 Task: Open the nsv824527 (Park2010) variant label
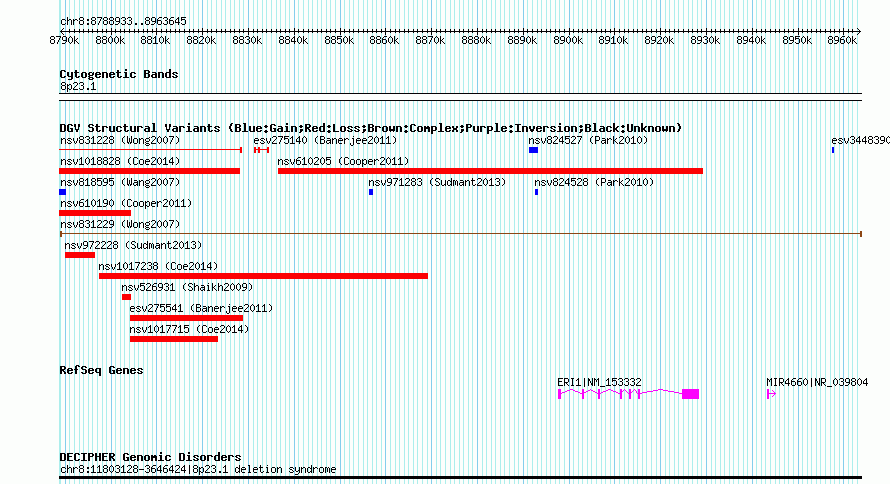(x=588, y=140)
